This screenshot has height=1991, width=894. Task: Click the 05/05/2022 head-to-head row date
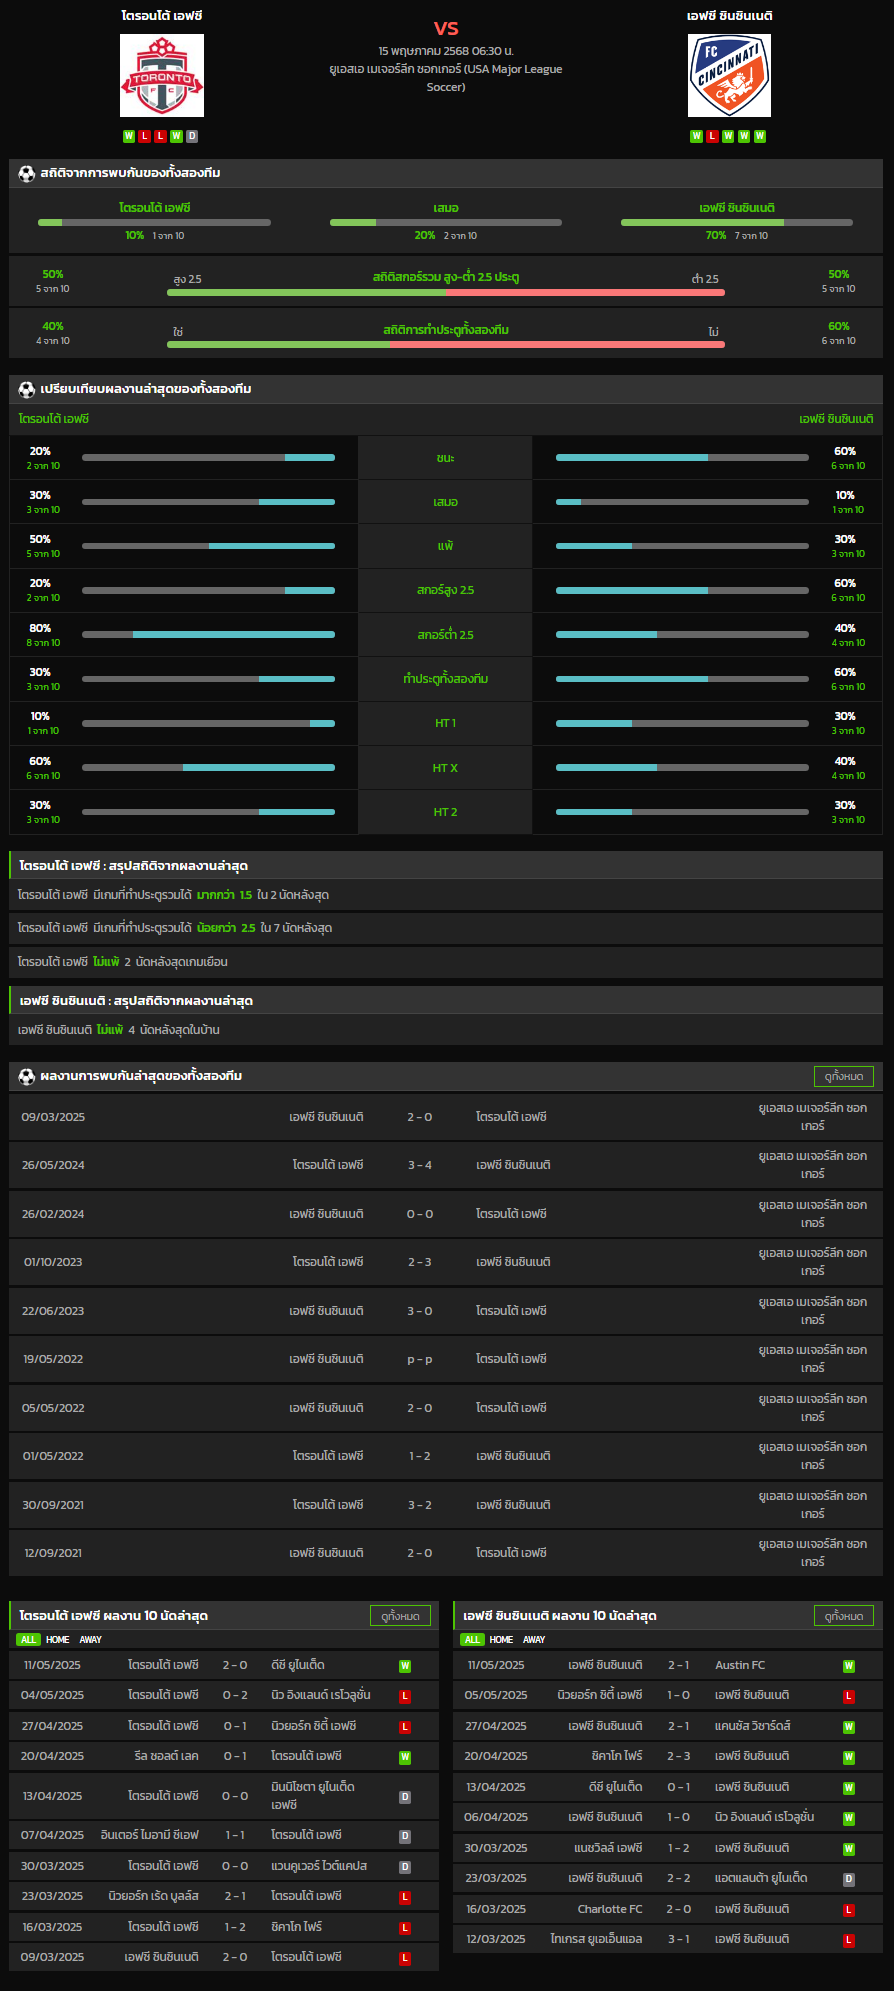(x=53, y=1408)
